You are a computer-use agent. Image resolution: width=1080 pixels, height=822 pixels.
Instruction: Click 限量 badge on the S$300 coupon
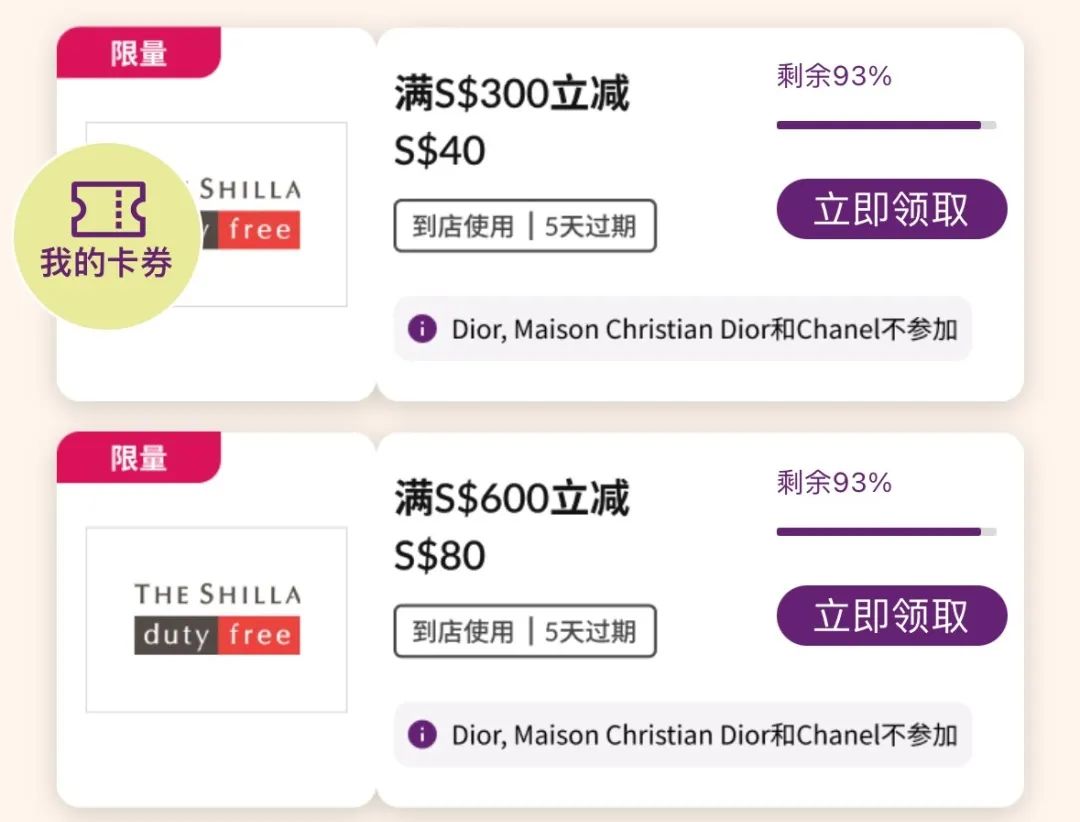(x=138, y=53)
